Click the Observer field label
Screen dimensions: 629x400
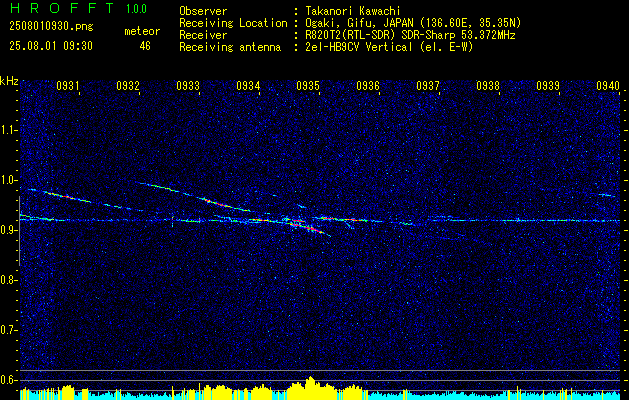coord(203,11)
